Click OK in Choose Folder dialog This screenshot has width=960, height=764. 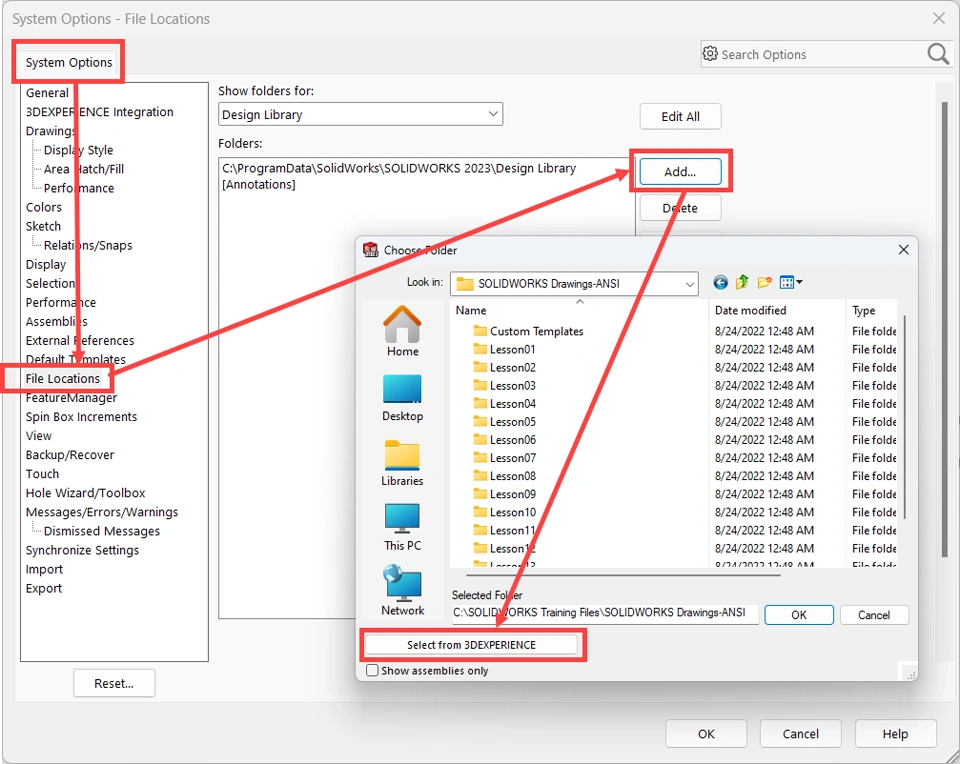pos(799,615)
